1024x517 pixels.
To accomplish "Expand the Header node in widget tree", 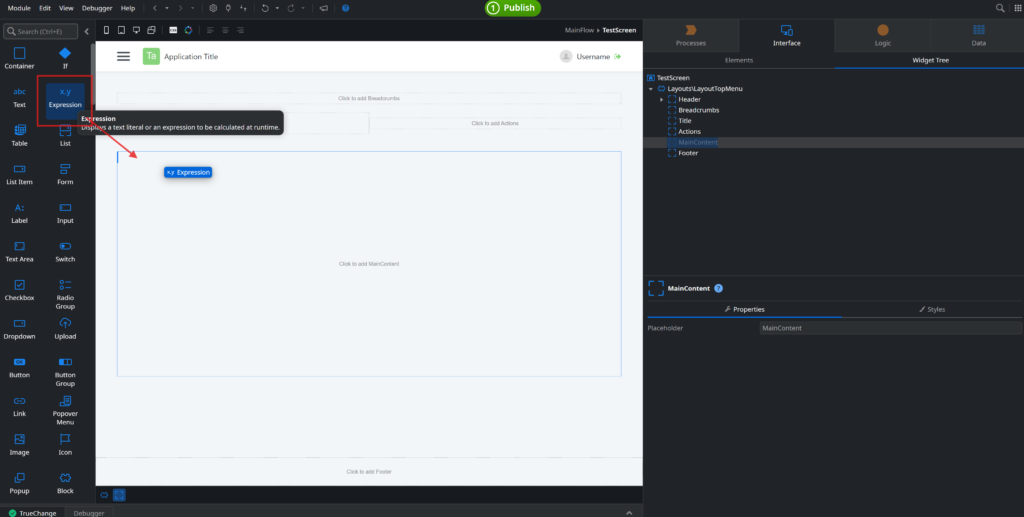I will click(x=661, y=99).
